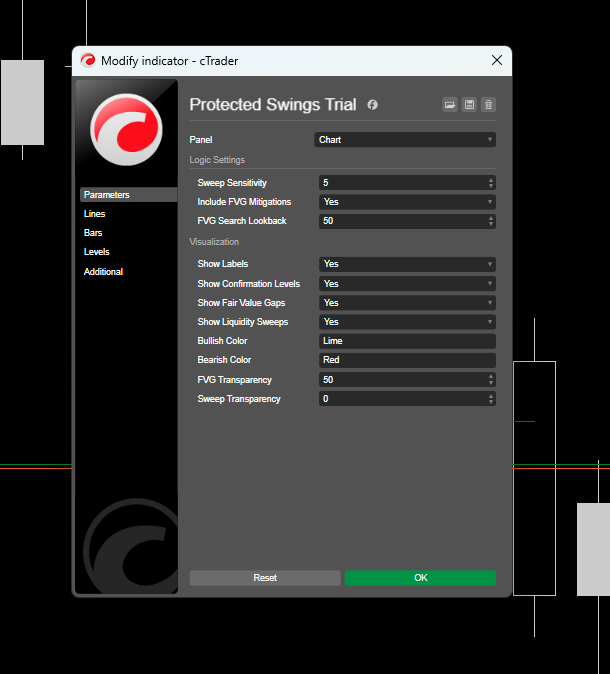The height and width of the screenshot is (674, 610).
Task: Click the Bullish Color field showing Lime
Action: pyautogui.click(x=405, y=341)
